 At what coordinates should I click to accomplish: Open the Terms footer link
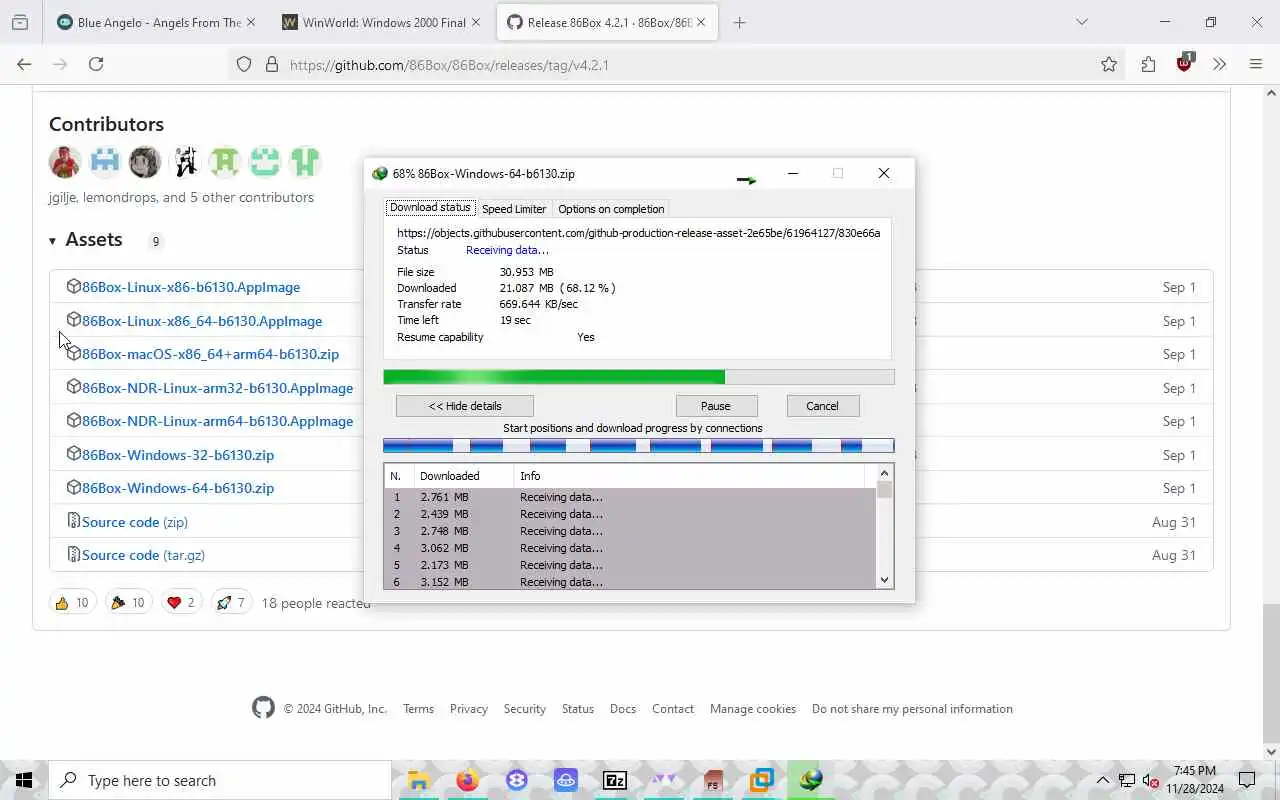[x=419, y=709]
